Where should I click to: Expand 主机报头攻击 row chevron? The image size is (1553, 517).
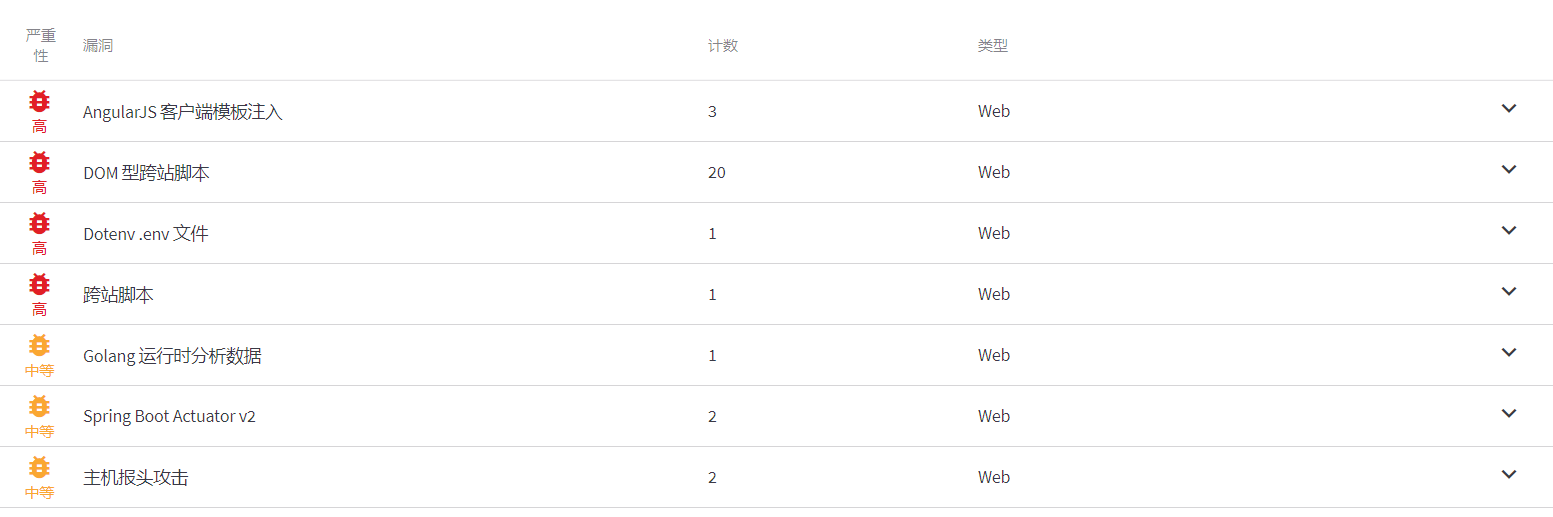pos(1509,474)
